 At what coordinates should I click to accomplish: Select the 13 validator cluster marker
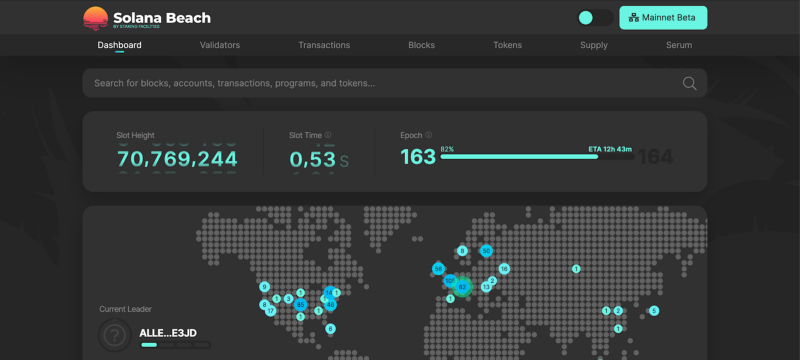(486, 287)
